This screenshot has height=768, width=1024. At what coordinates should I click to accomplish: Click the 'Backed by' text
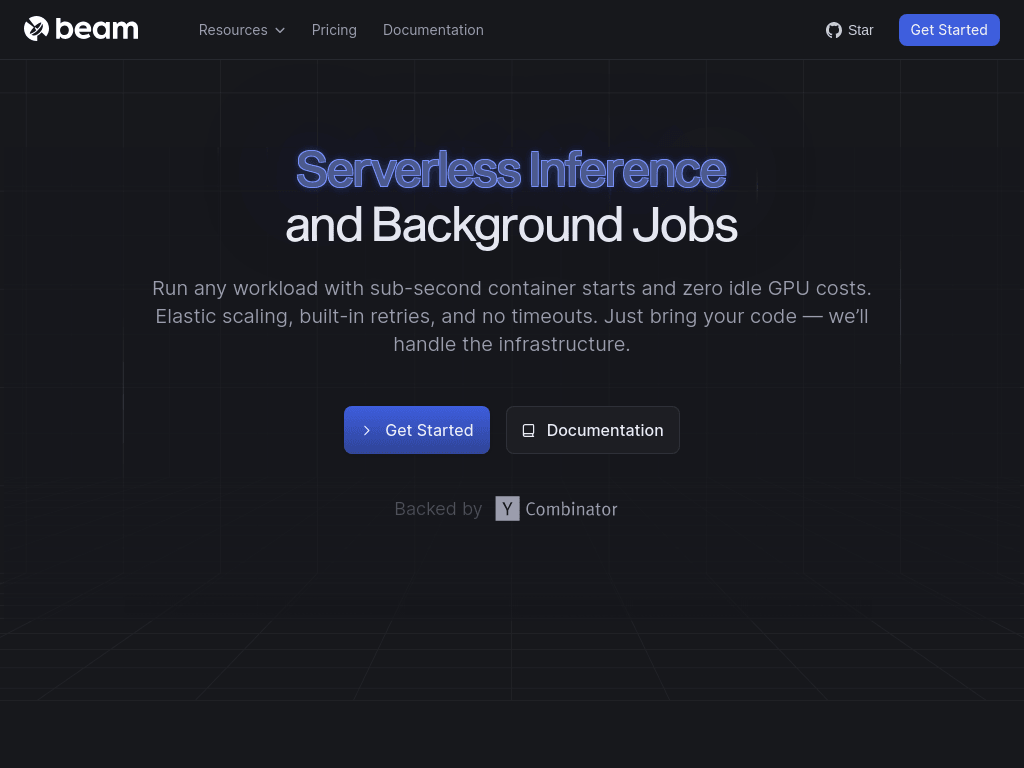click(438, 509)
